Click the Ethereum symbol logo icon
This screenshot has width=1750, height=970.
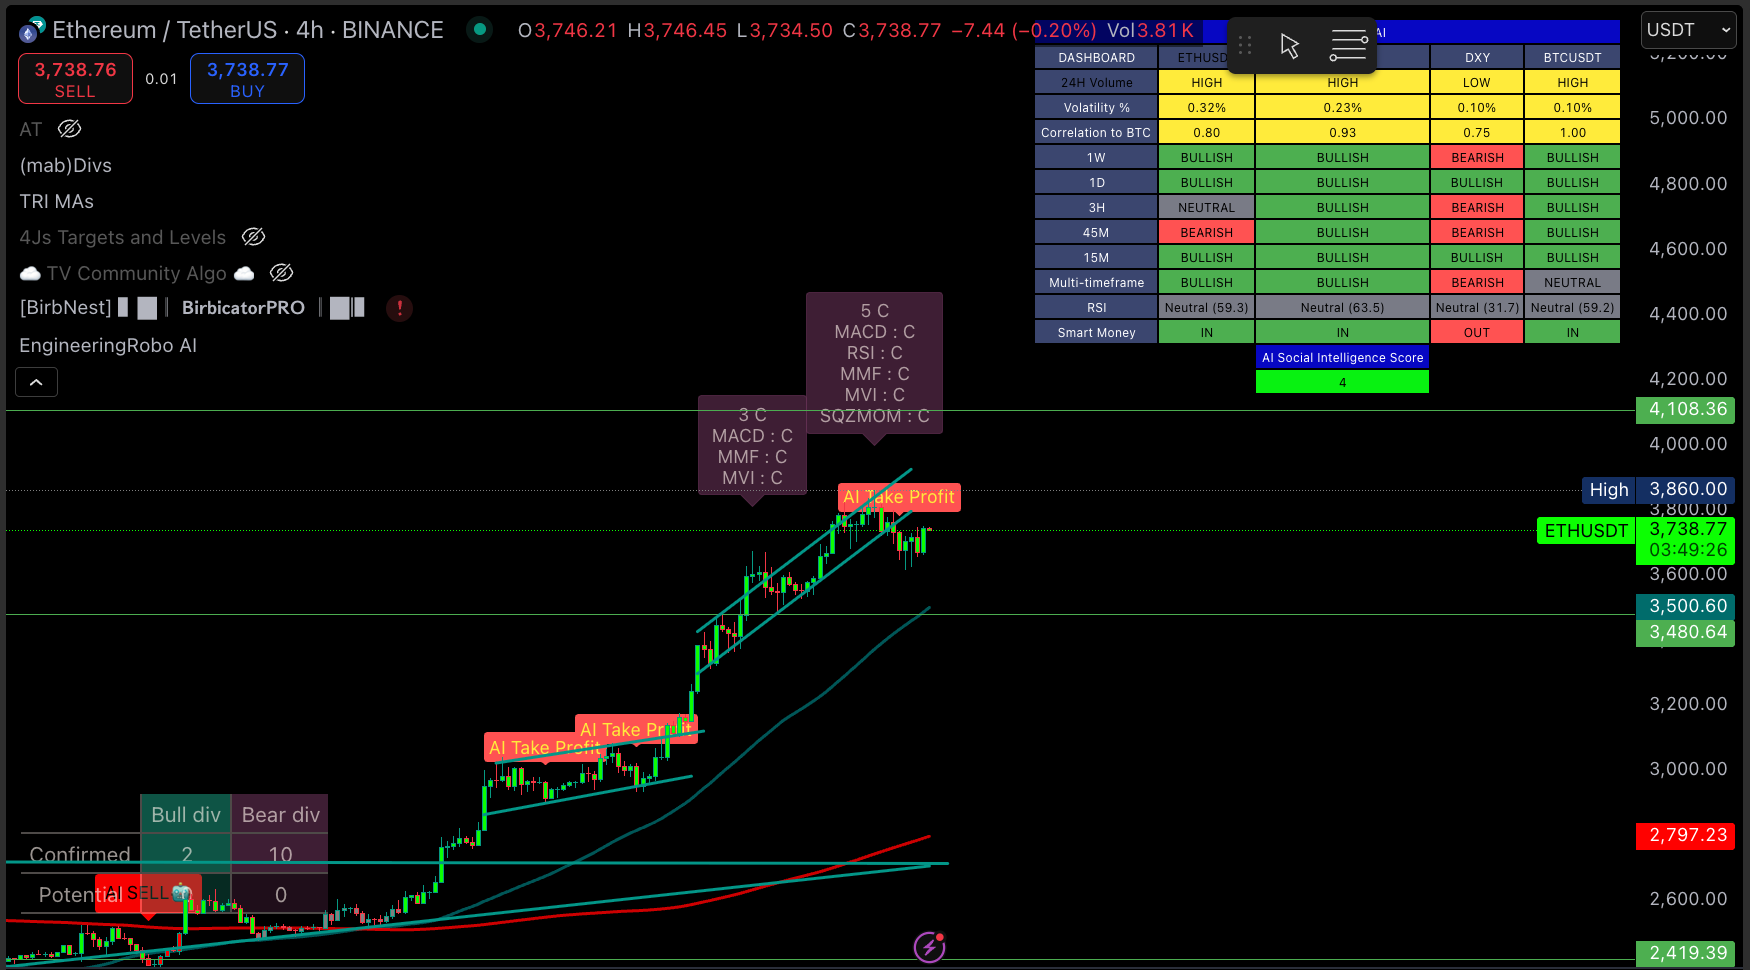pos(31,30)
